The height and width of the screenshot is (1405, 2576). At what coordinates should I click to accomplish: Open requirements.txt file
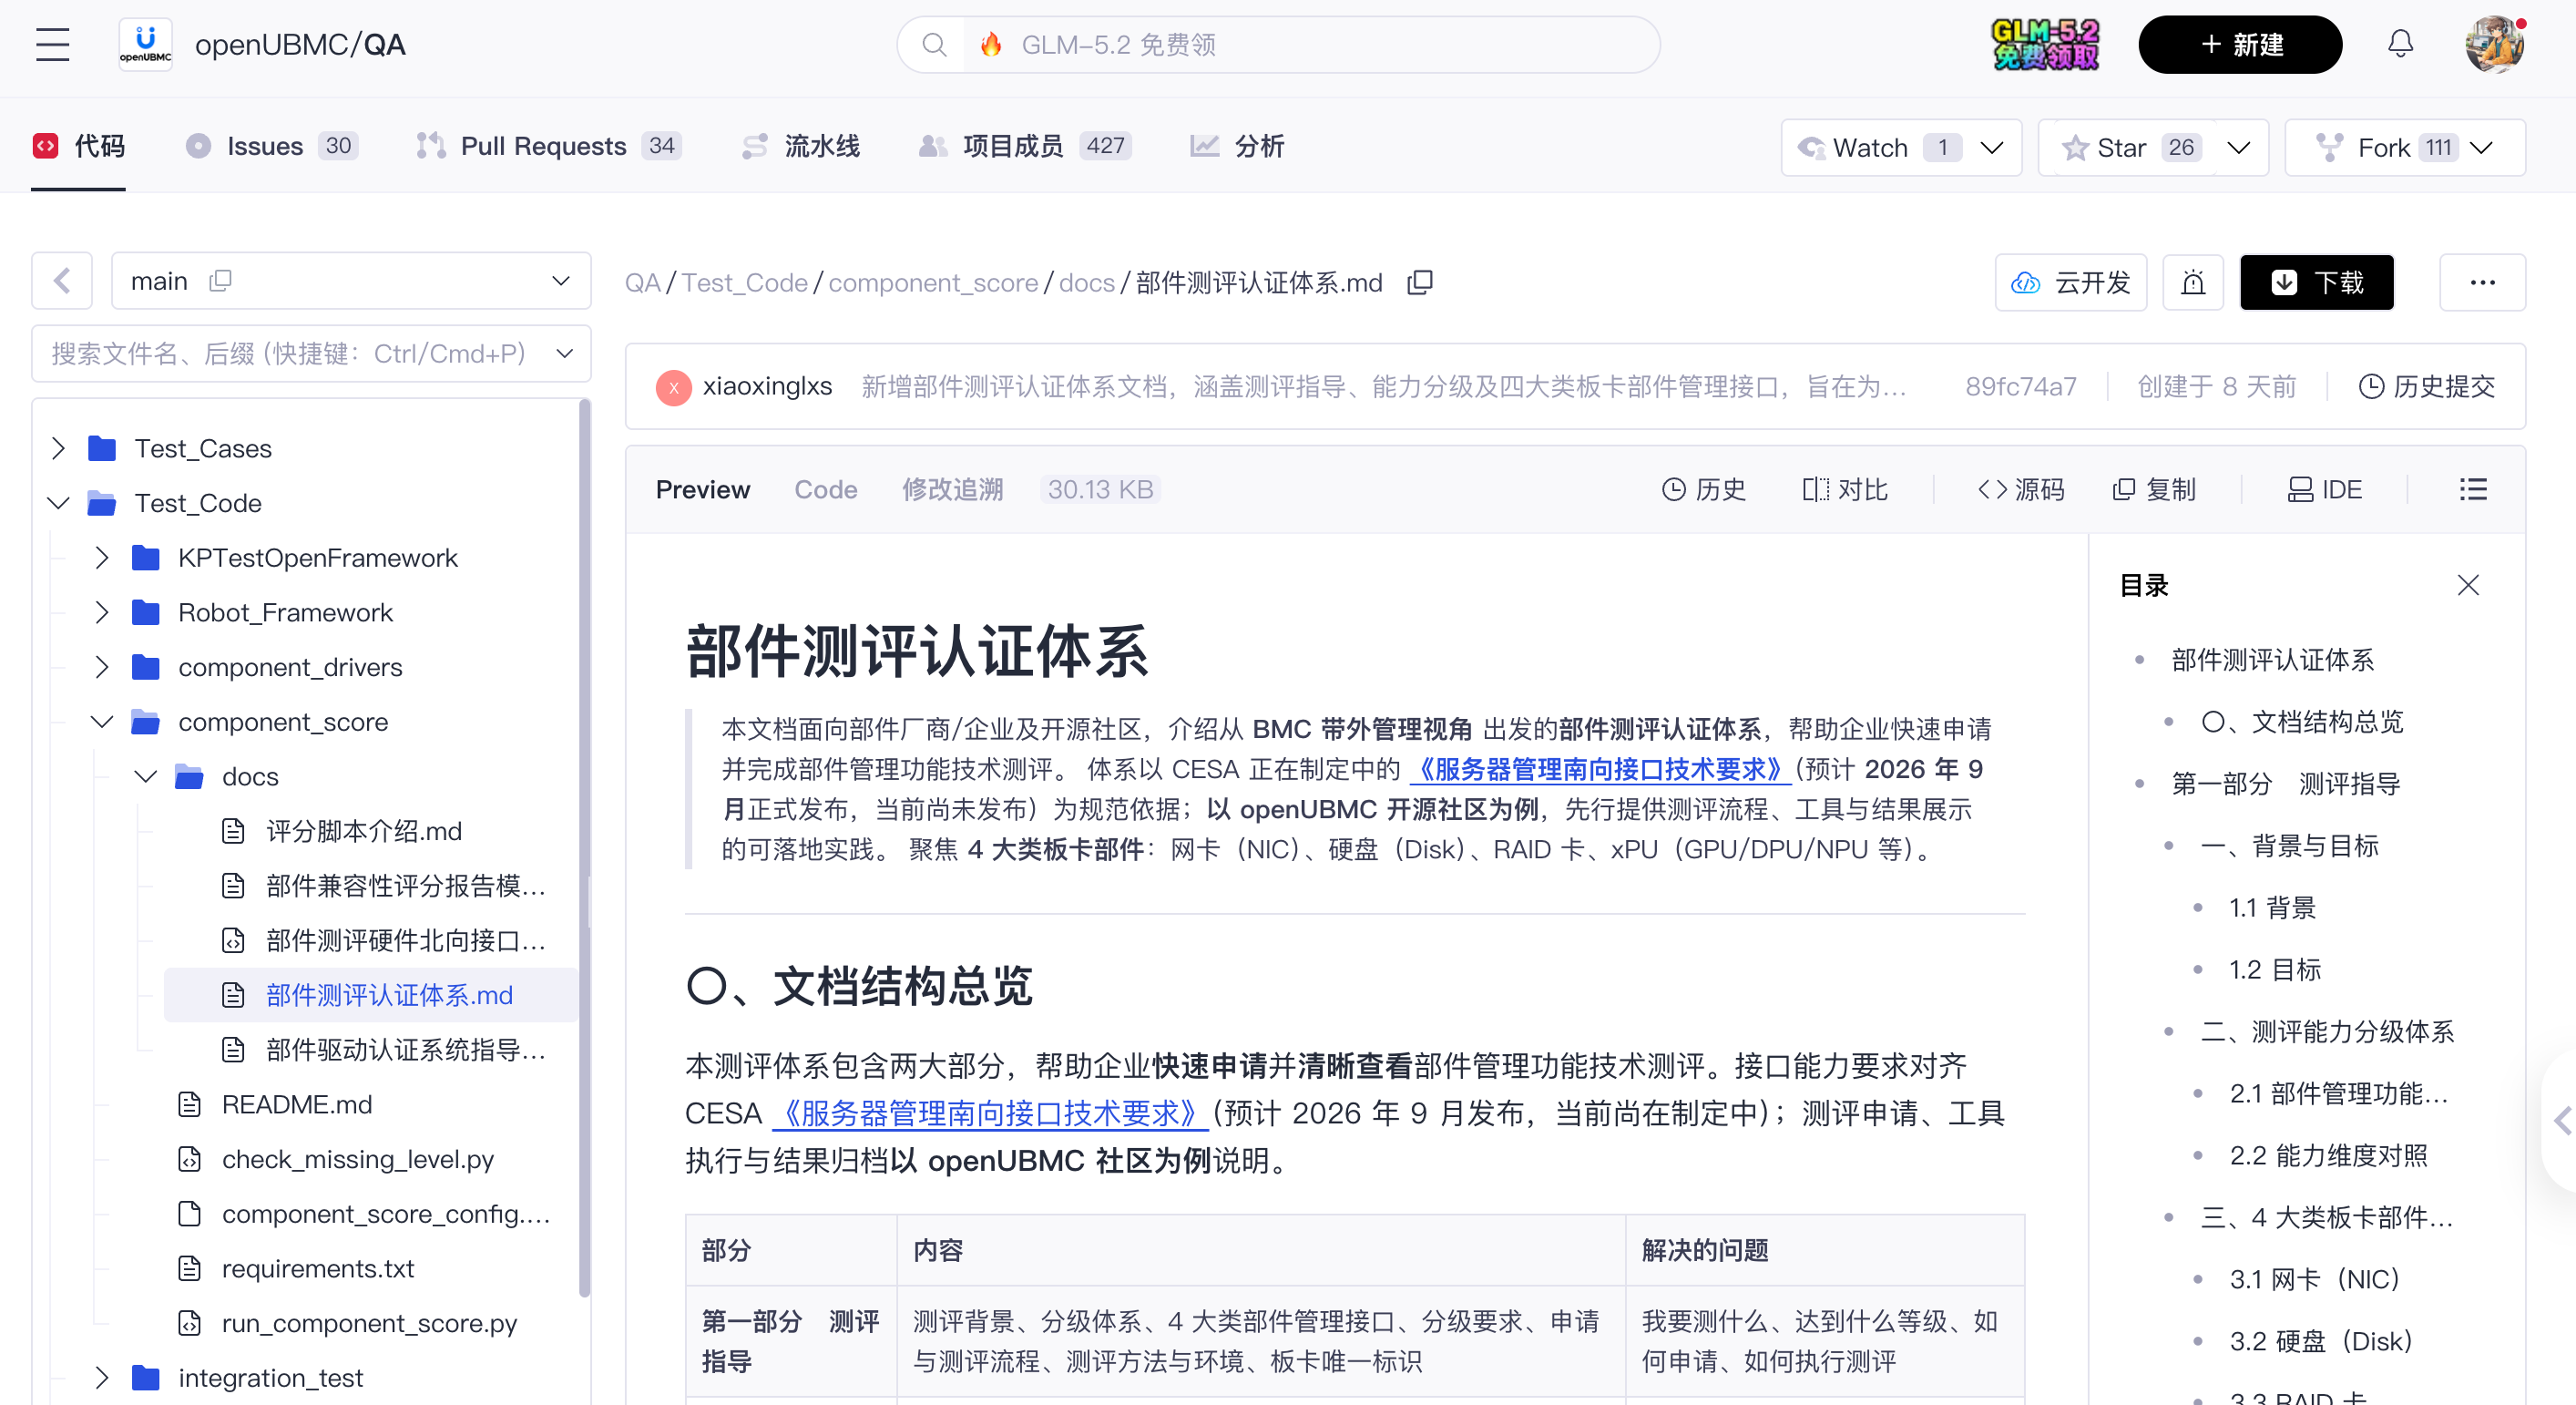(318, 1268)
